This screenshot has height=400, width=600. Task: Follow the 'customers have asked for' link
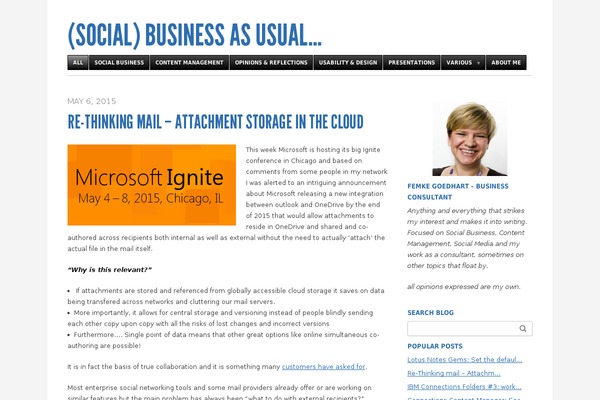pyautogui.click(x=323, y=367)
